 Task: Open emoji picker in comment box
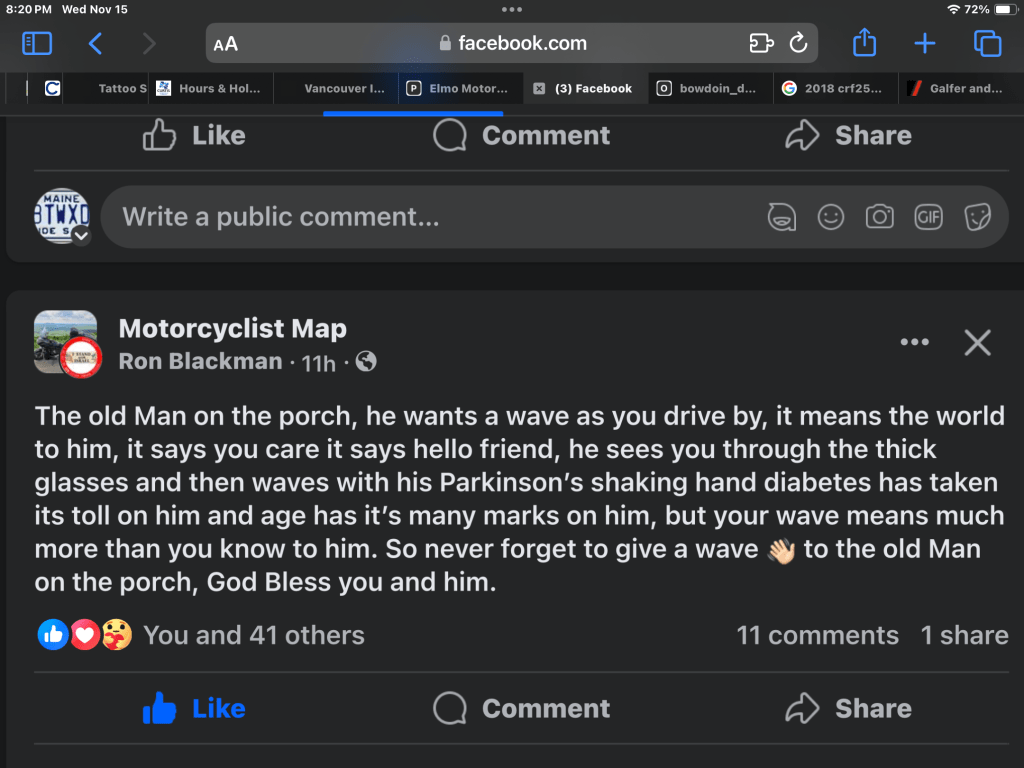pyautogui.click(x=831, y=217)
